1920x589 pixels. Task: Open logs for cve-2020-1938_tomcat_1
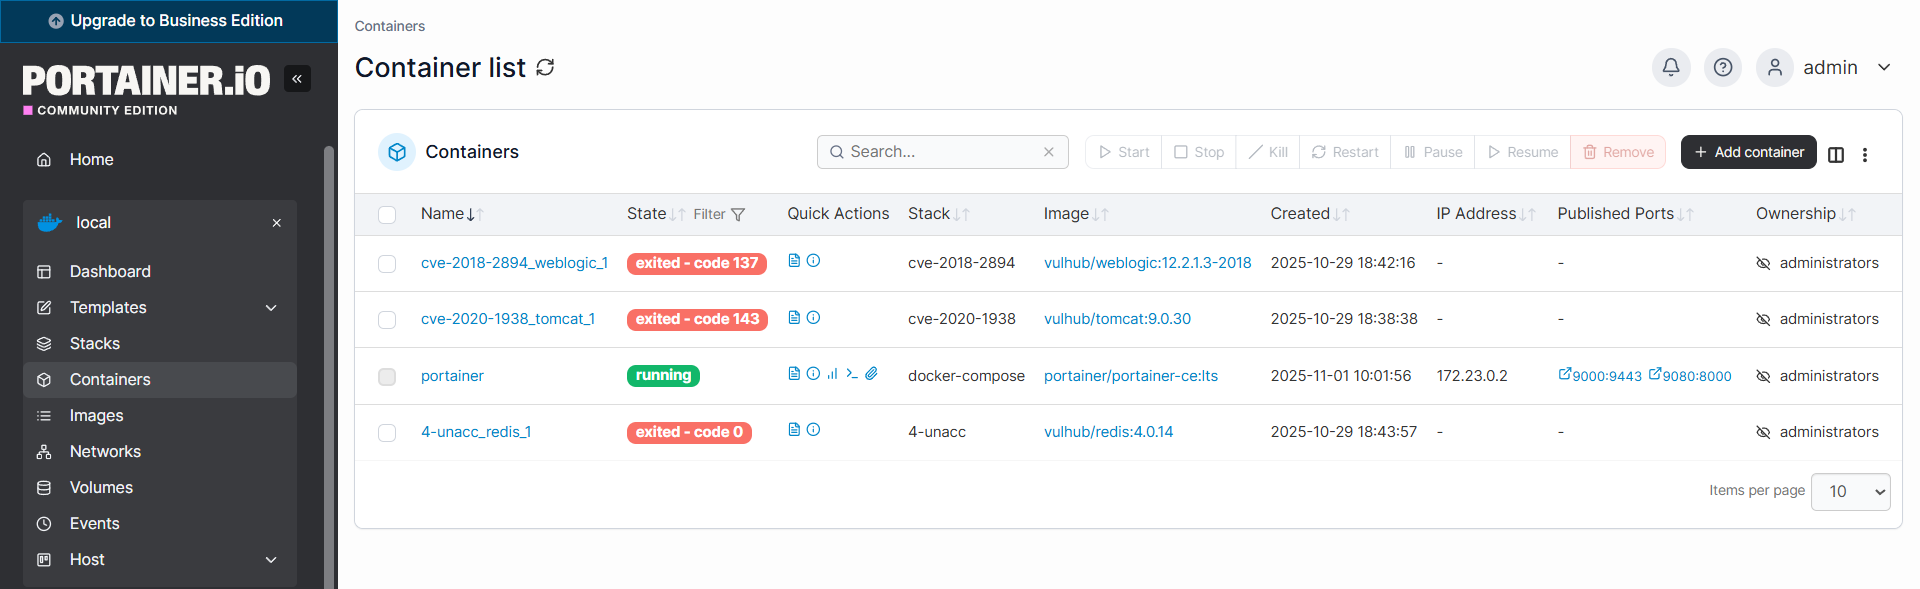coord(794,317)
